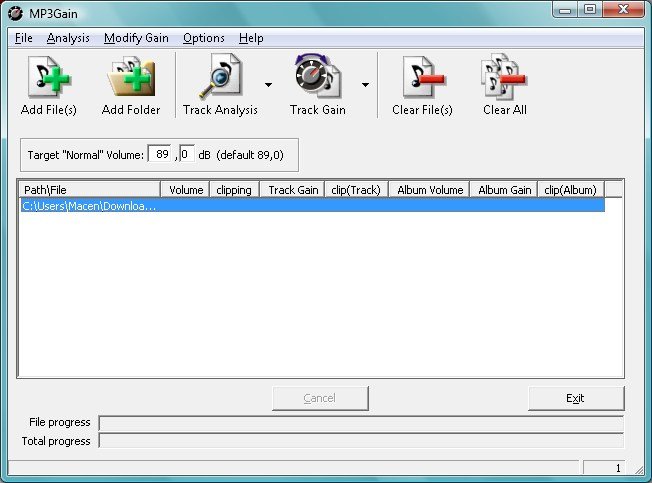Sort by Path\File column header

click(90, 190)
